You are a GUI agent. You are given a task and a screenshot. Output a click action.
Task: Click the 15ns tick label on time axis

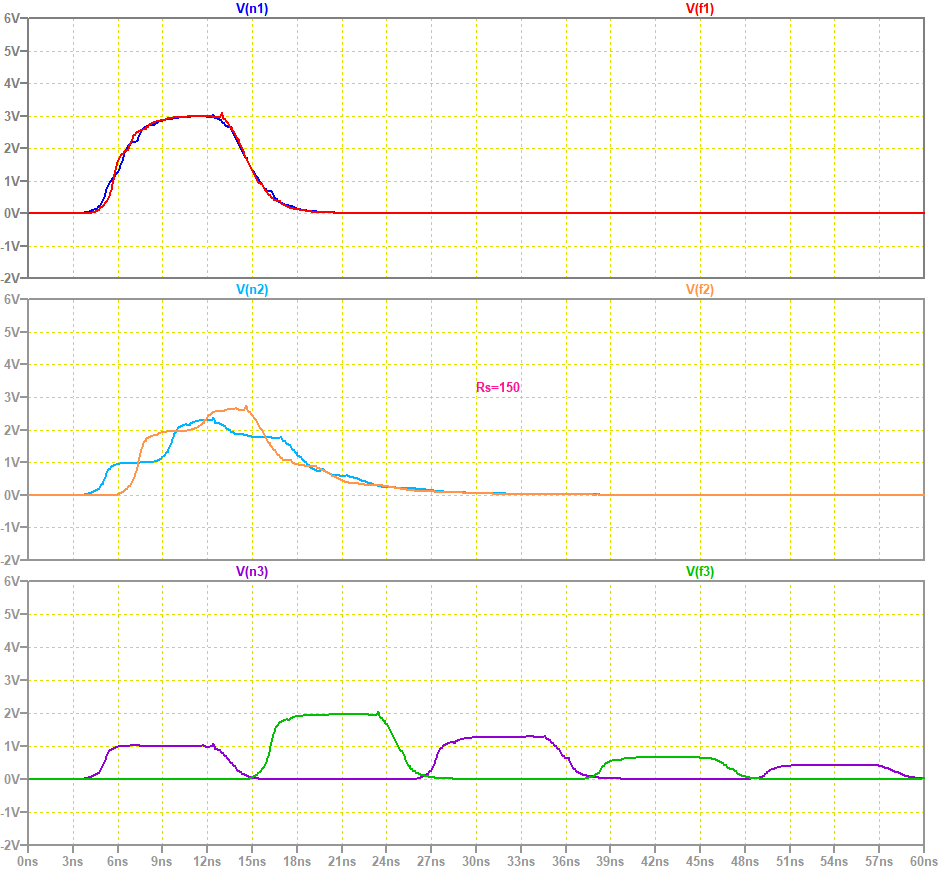tap(253, 859)
